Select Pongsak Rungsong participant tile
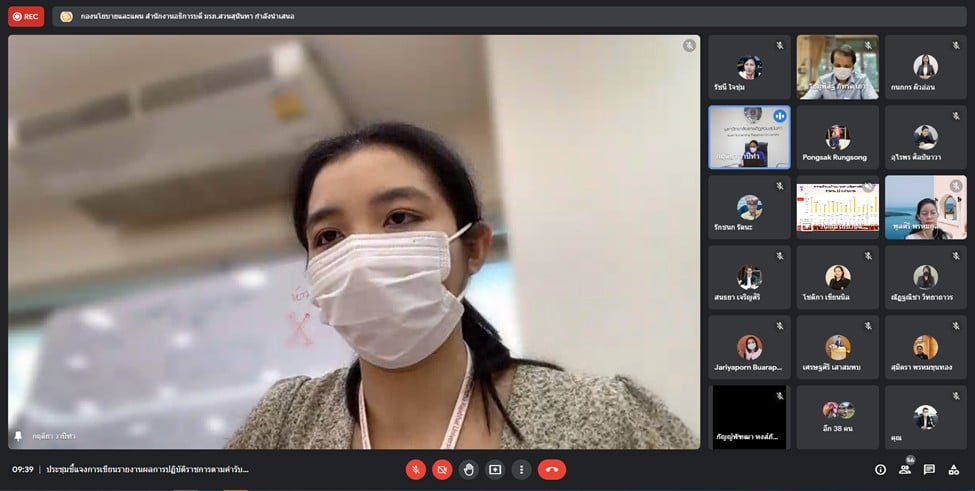The width and height of the screenshot is (975, 491). pos(837,138)
